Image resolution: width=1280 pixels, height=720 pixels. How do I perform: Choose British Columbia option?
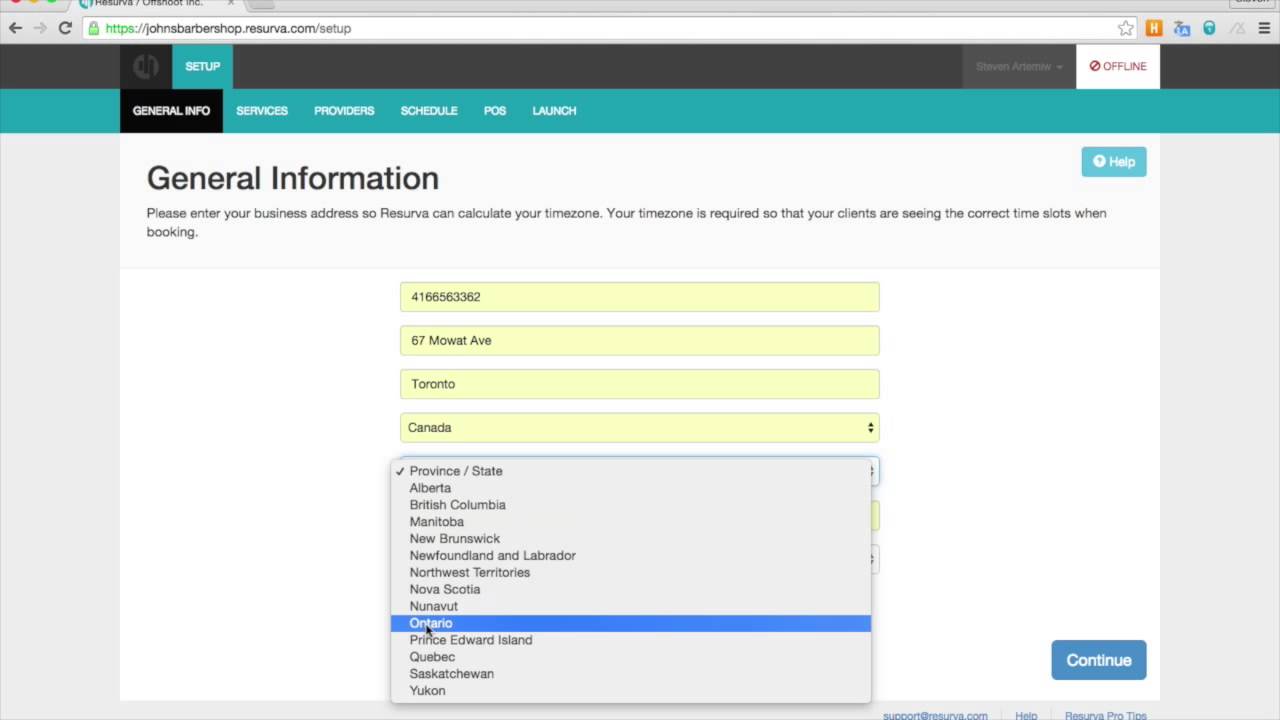[x=631, y=505]
